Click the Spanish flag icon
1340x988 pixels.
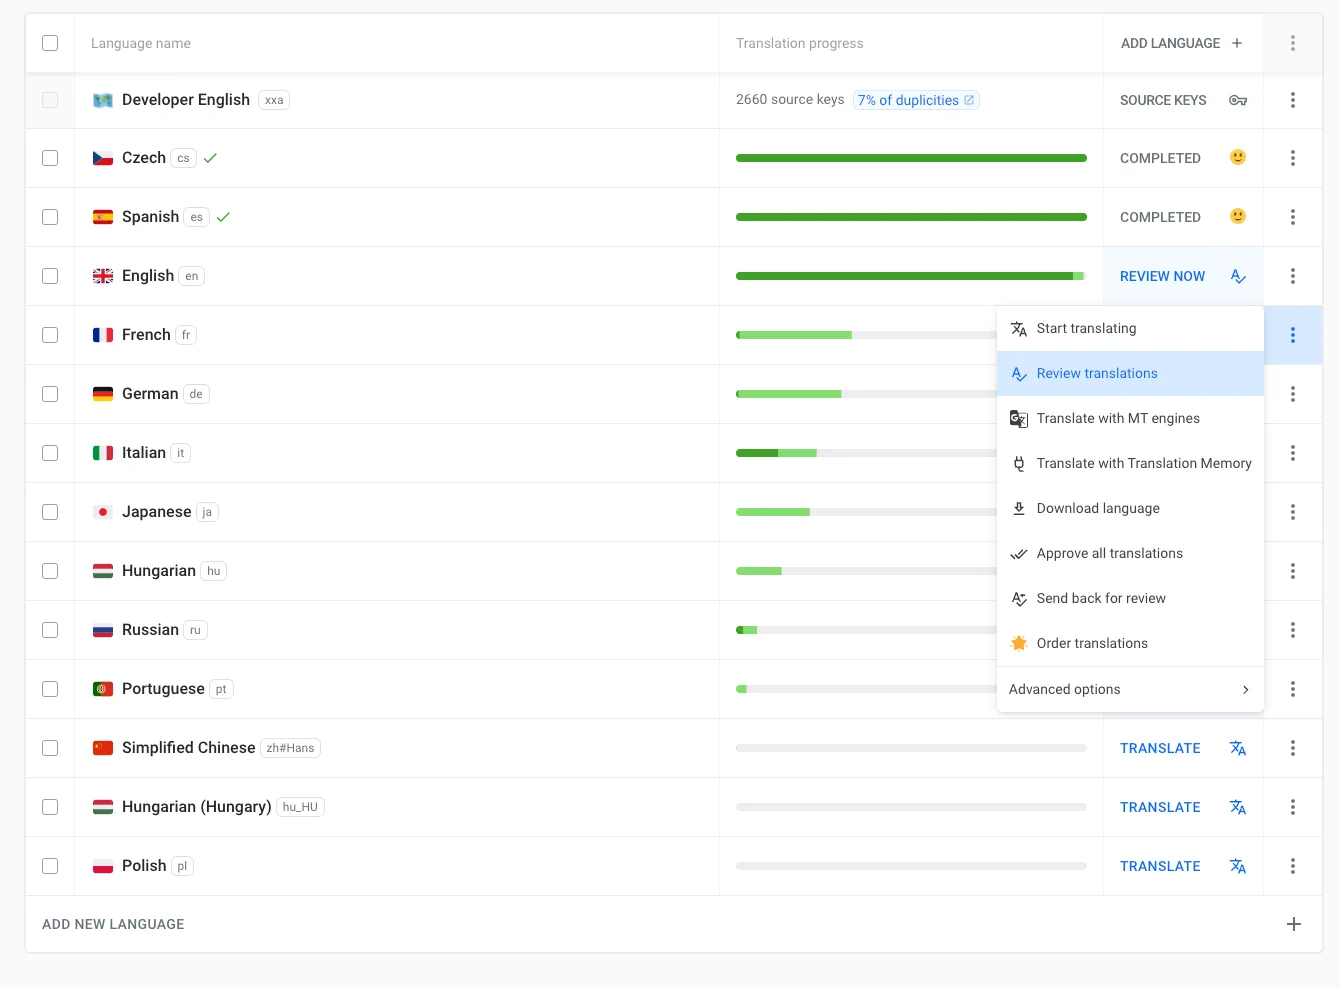[x=103, y=217]
